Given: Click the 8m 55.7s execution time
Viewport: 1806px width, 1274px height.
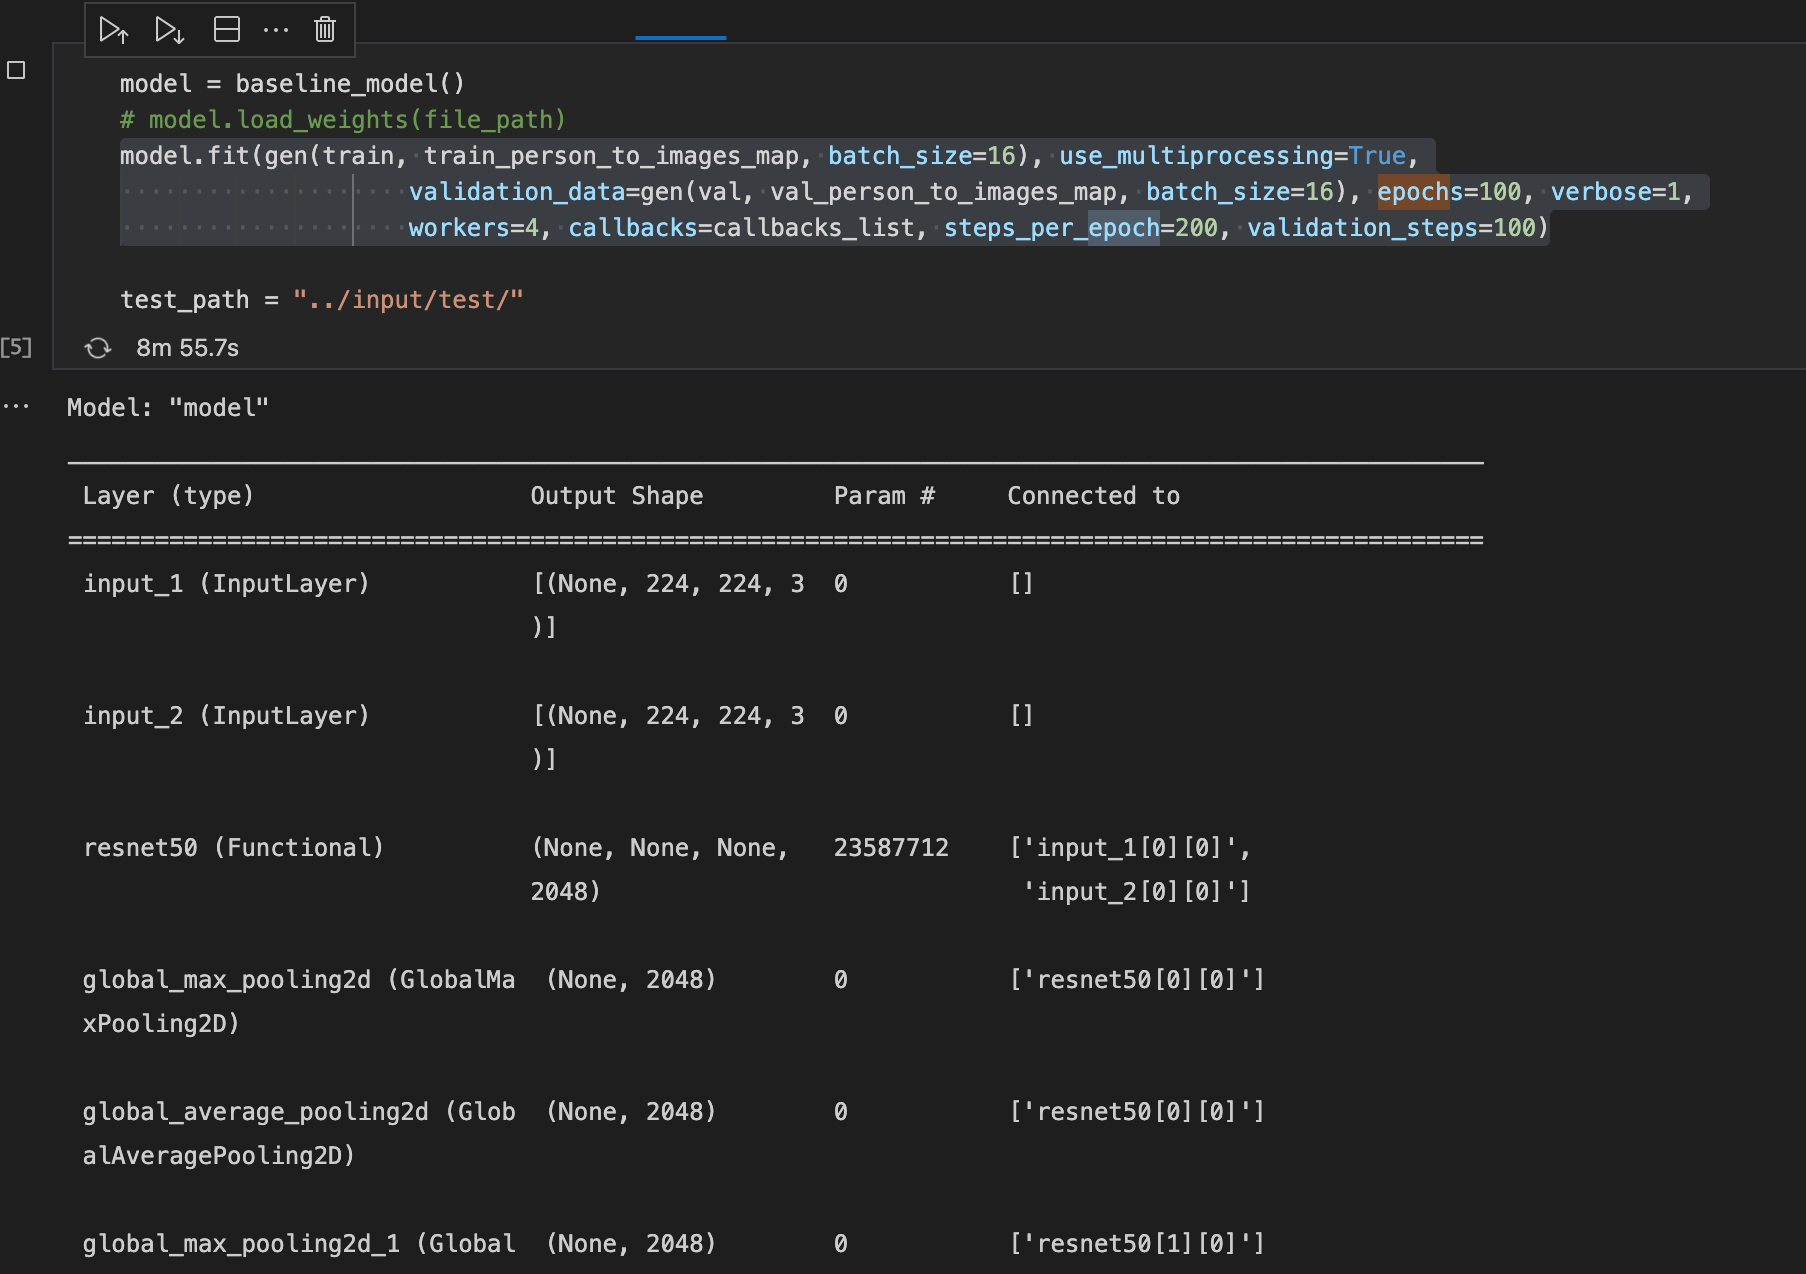Looking at the screenshot, I should tap(187, 348).
